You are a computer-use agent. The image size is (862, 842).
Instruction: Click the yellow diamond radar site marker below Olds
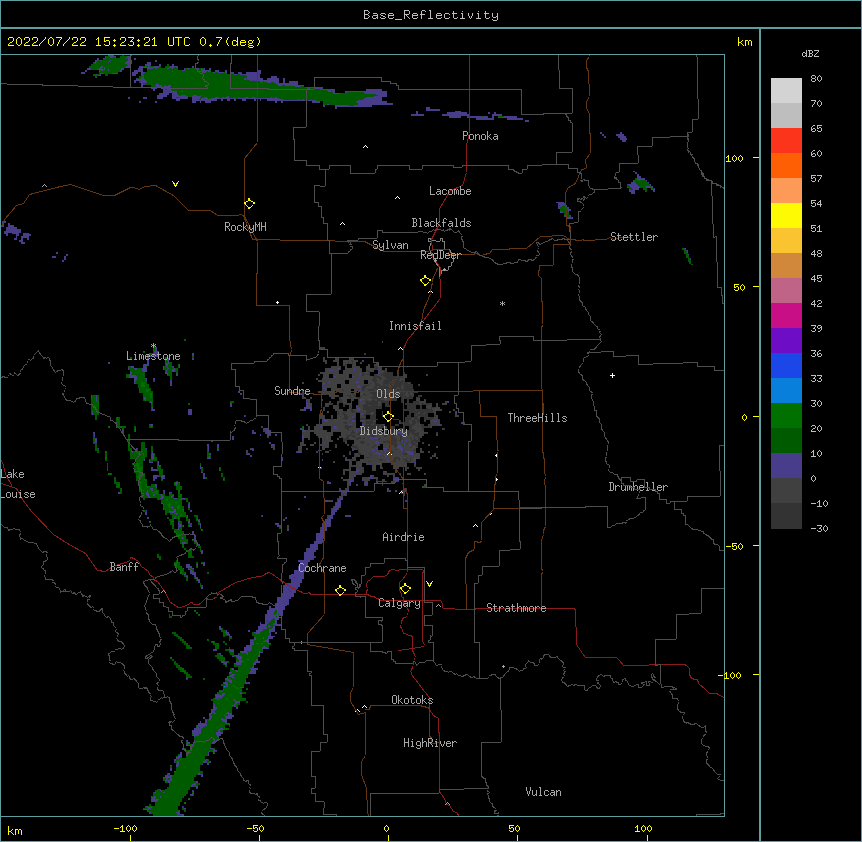[389, 416]
